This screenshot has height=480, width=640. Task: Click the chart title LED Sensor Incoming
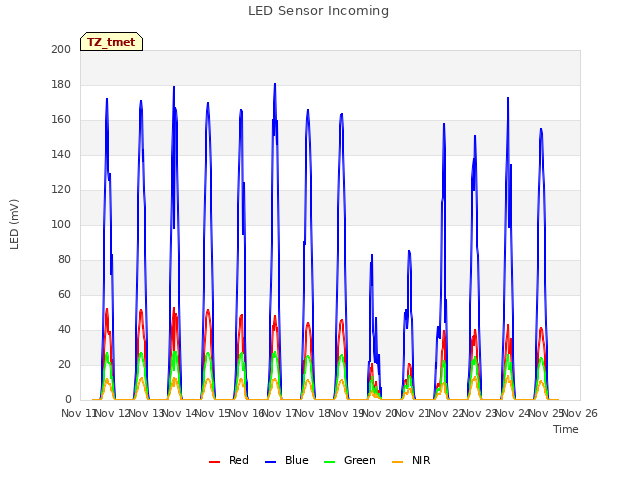[x=318, y=11]
